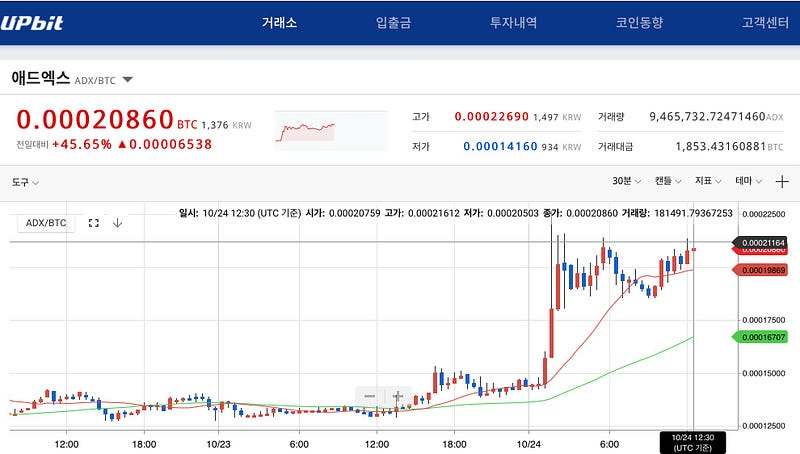The image size is (800, 454).
Task: Click the 0.00015000 price axis tick
Action: click(x=763, y=373)
